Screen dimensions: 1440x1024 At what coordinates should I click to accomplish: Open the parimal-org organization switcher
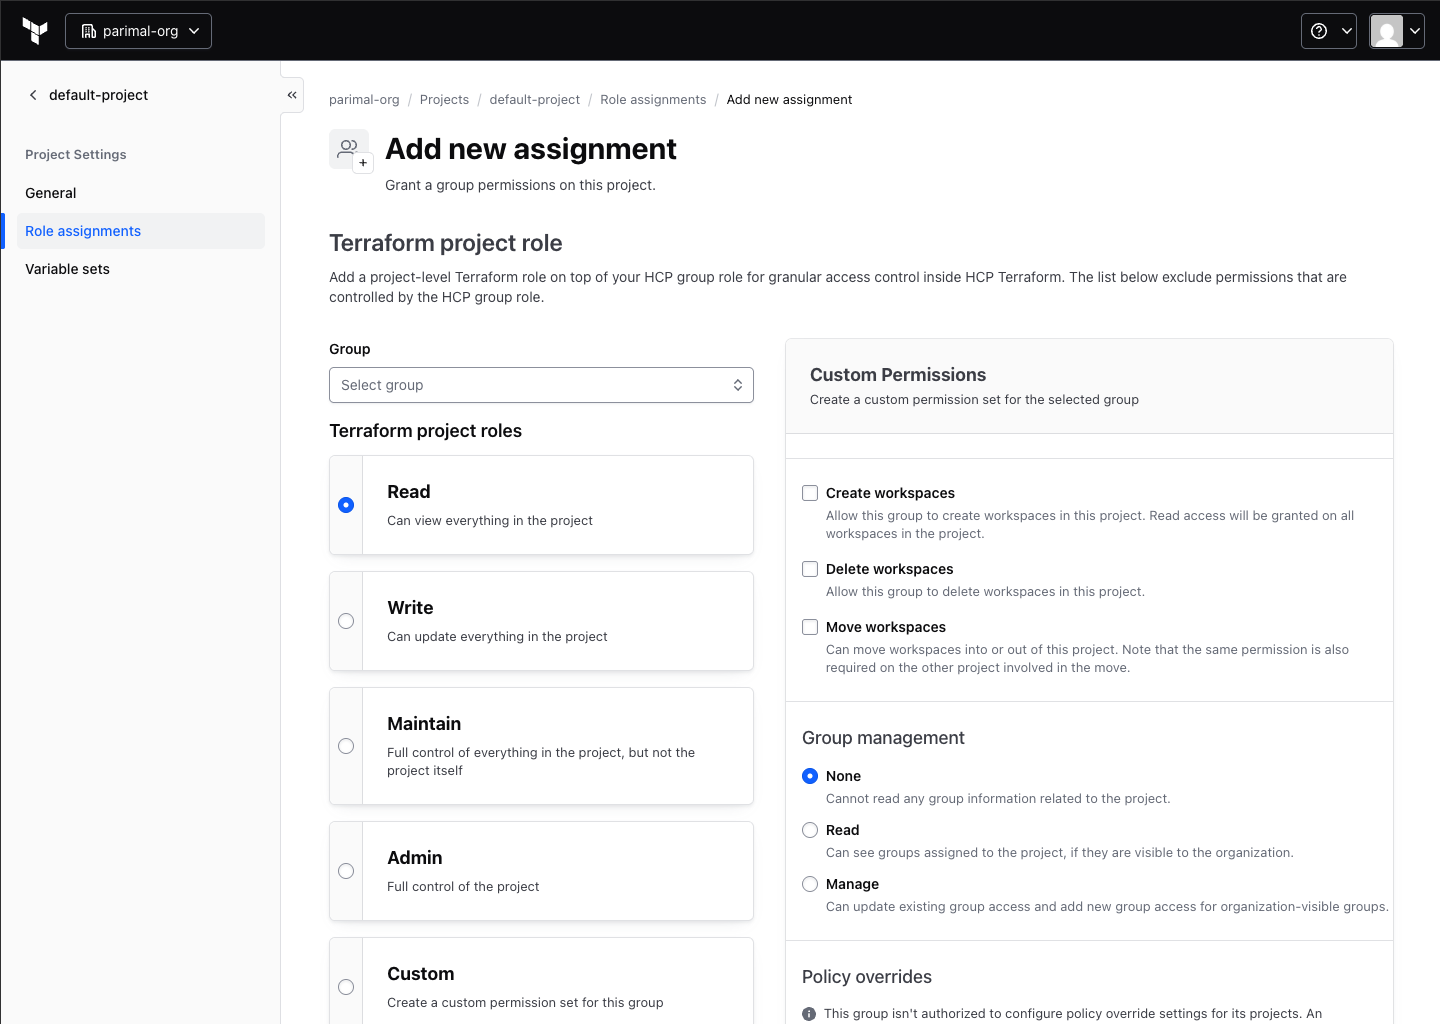(x=138, y=31)
